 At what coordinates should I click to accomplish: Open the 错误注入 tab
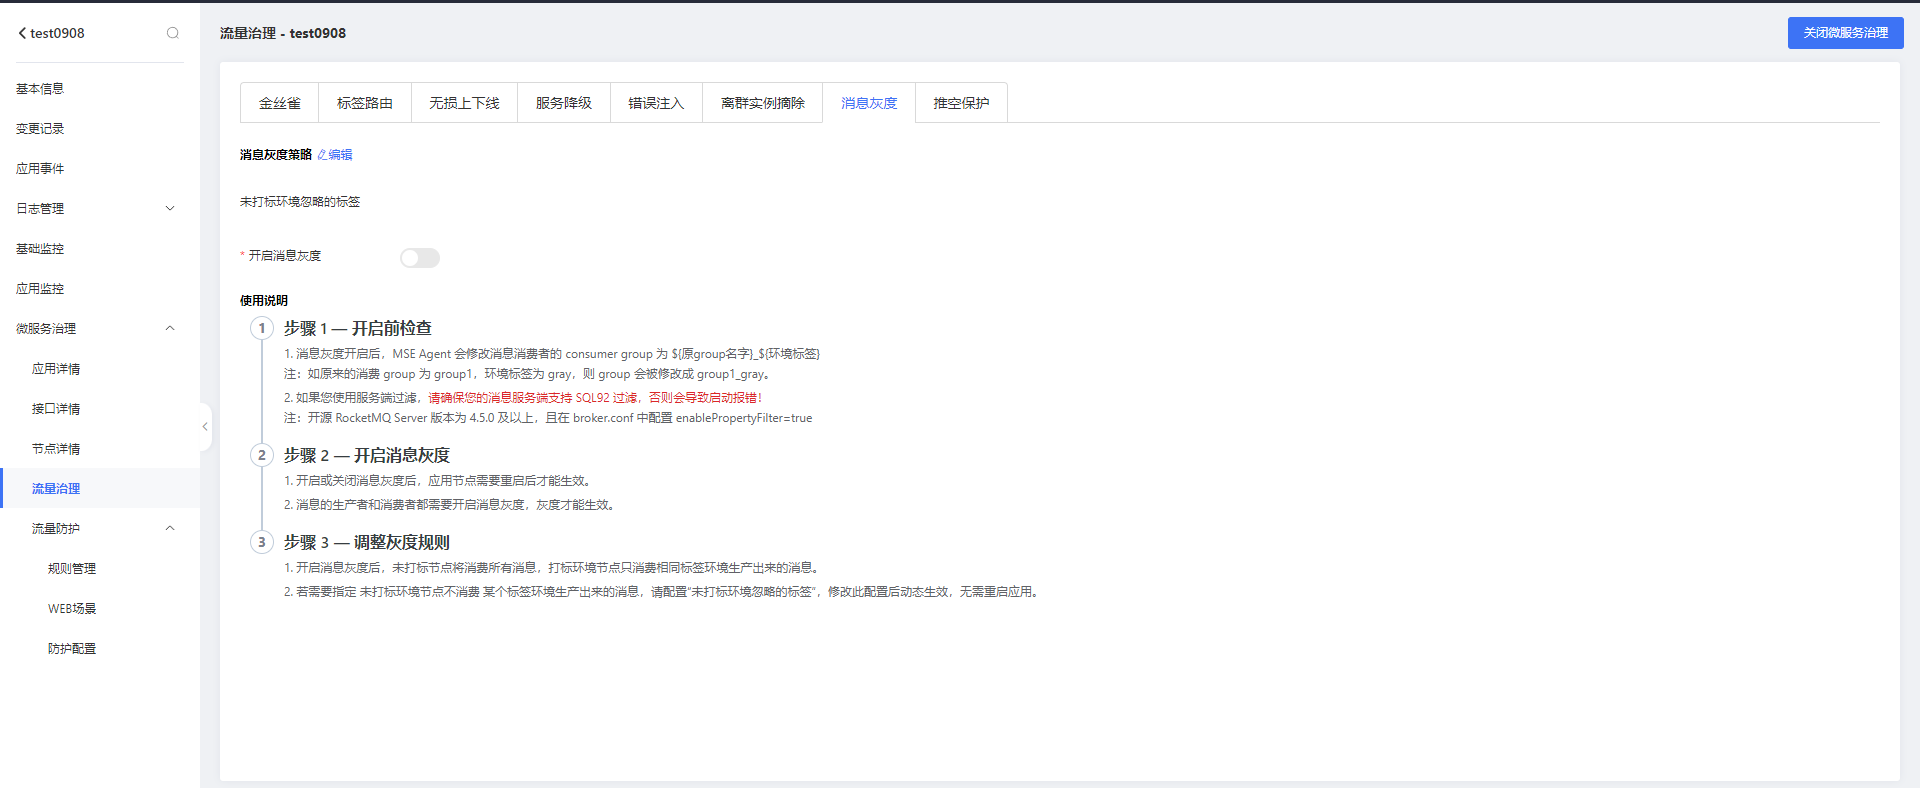pos(656,103)
